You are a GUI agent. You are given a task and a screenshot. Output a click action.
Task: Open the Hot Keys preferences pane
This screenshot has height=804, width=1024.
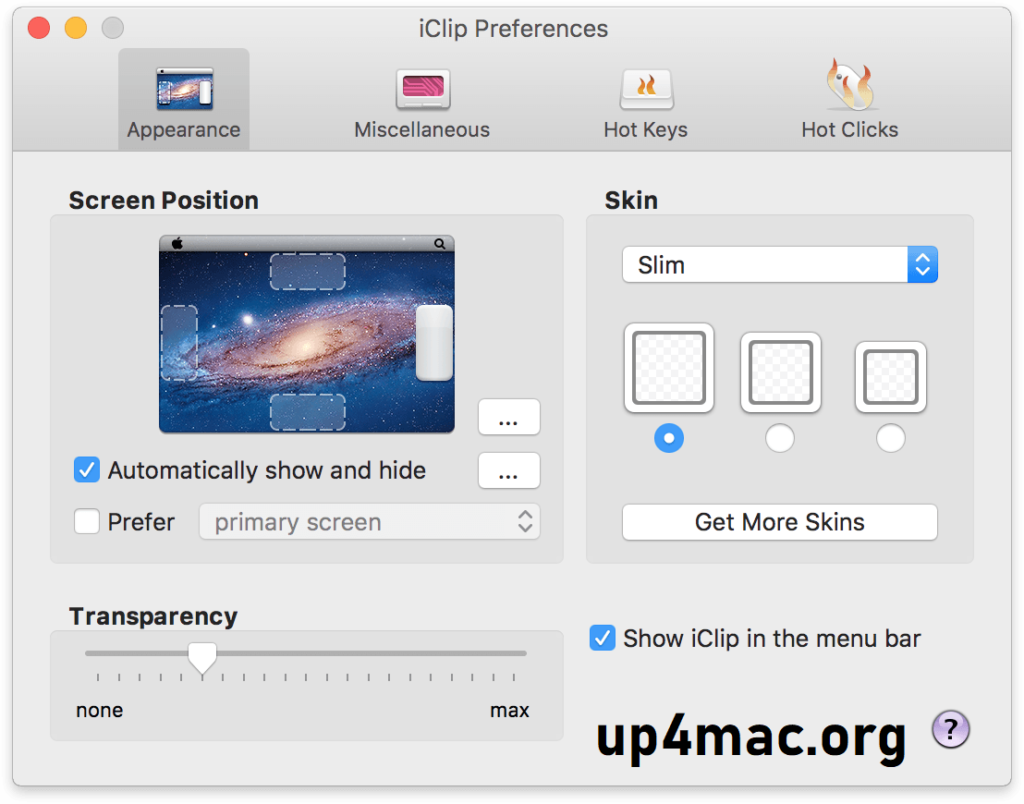(646, 98)
